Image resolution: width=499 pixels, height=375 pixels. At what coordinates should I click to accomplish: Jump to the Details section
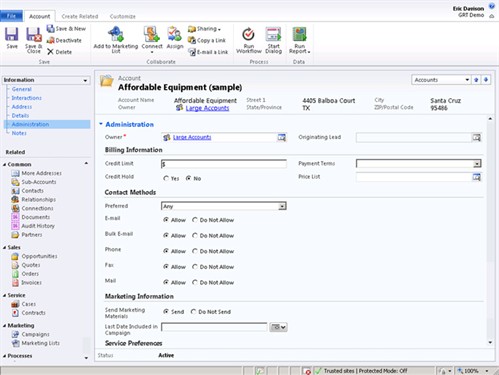click(x=20, y=115)
